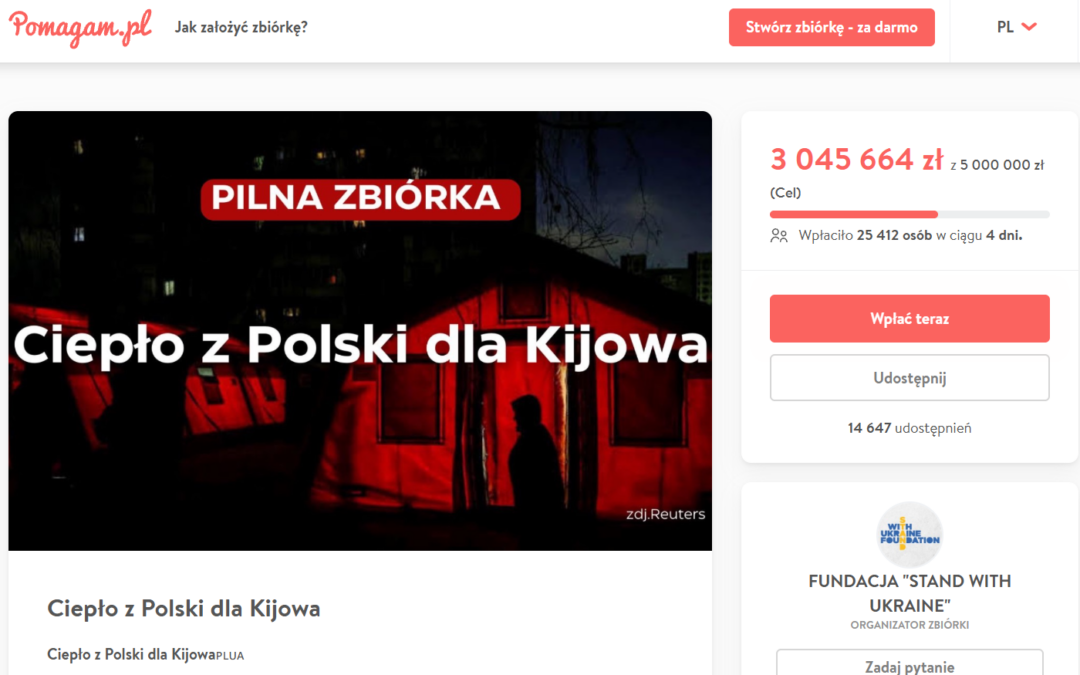Viewport: 1080px width, 675px height.
Task: Expand the PL language dropdown
Action: [x=1017, y=27]
